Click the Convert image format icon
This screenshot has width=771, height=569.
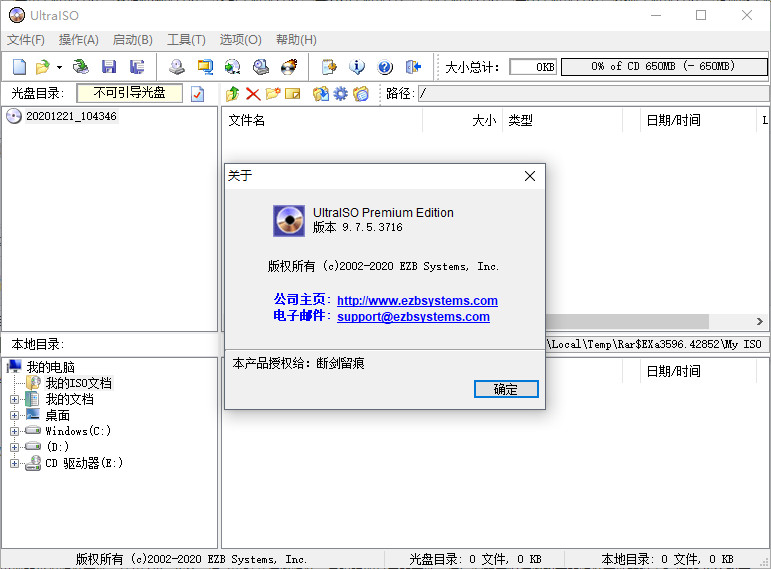point(233,66)
